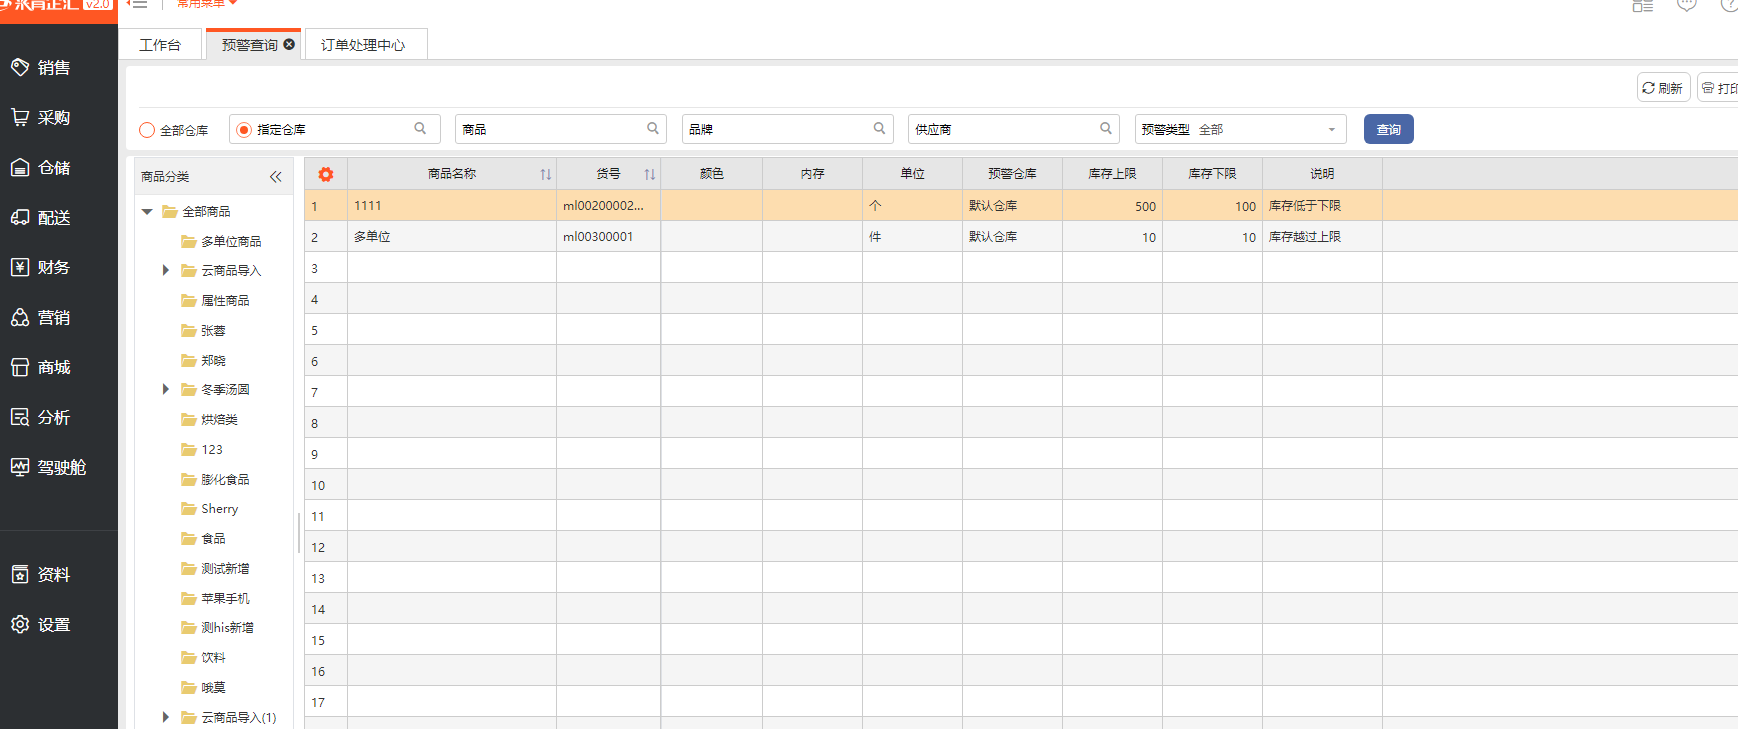
Task: Select the 指定仓库 radio button
Action: point(244,130)
